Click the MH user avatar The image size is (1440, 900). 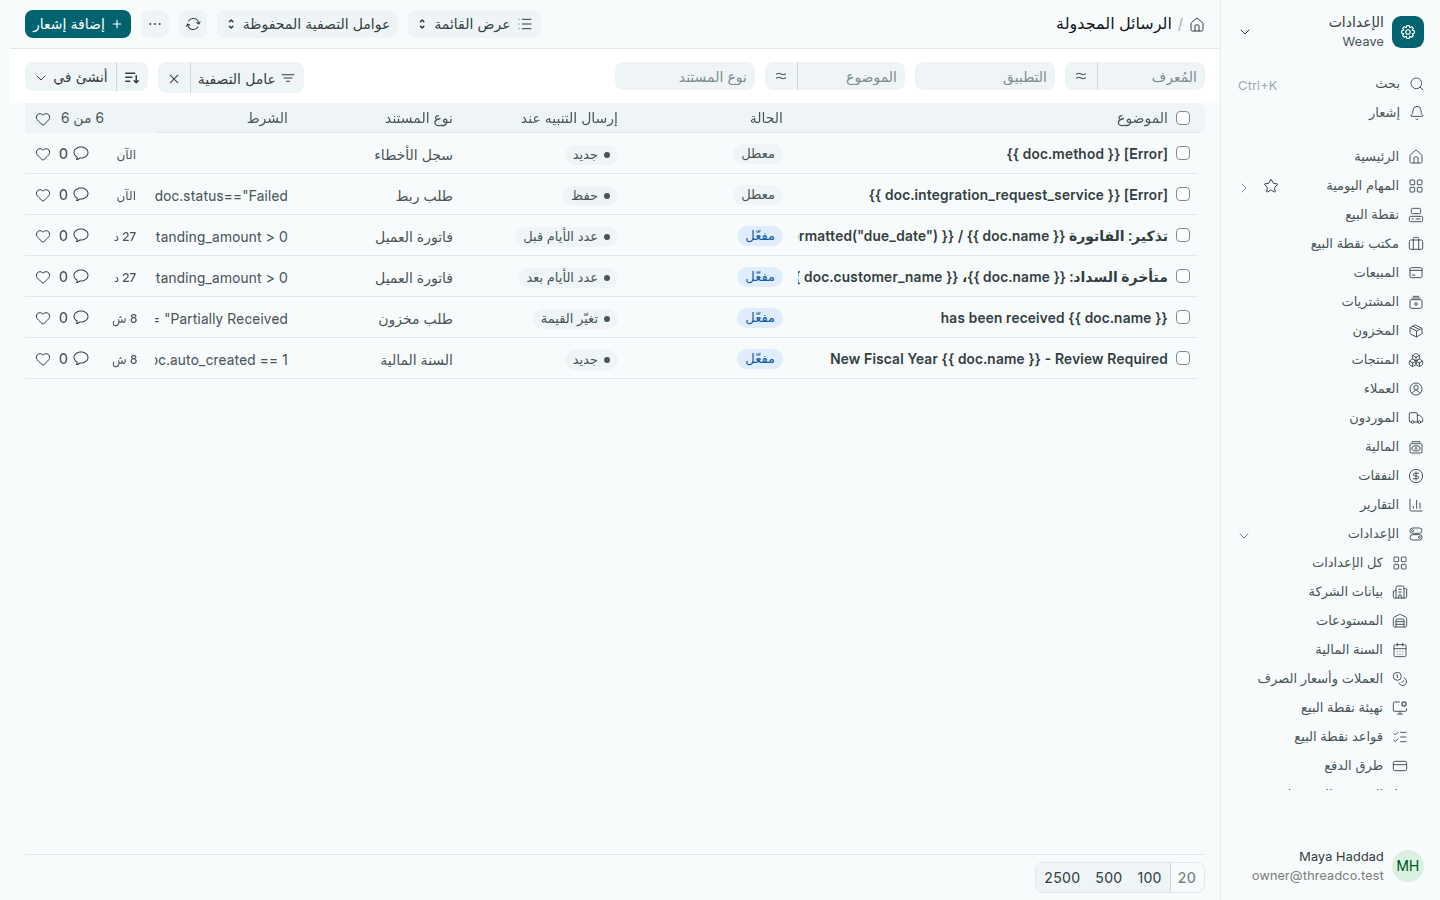[x=1408, y=866]
